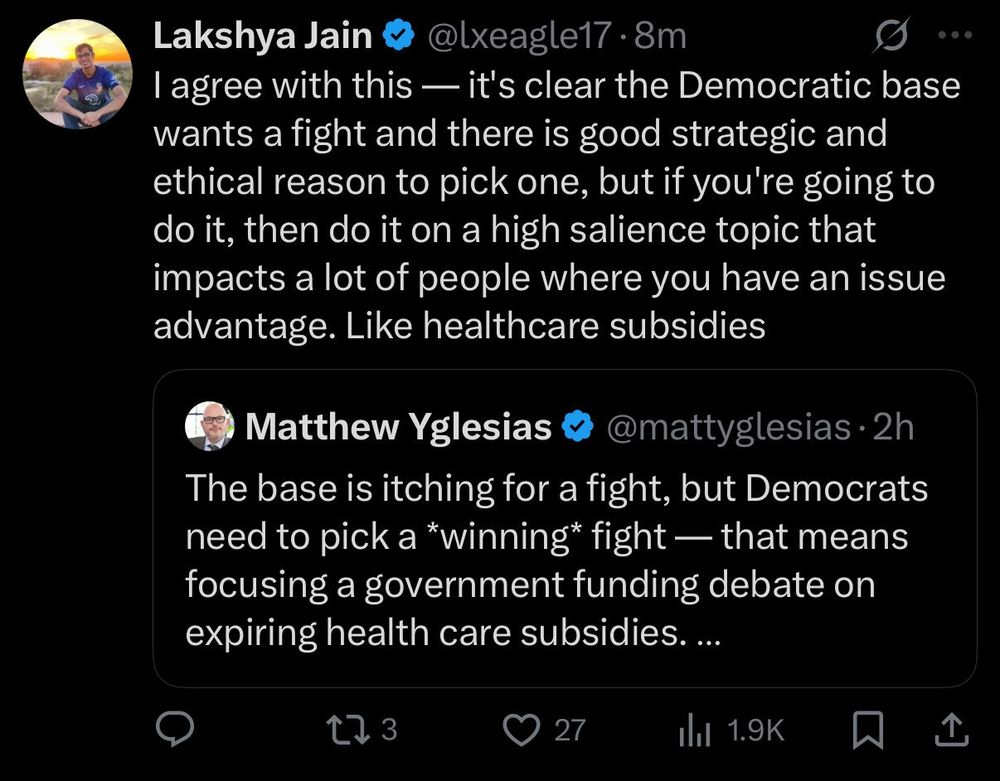Open Matthew Yglesias's profile name
The width and height of the screenshot is (1000, 781).
click(x=397, y=427)
